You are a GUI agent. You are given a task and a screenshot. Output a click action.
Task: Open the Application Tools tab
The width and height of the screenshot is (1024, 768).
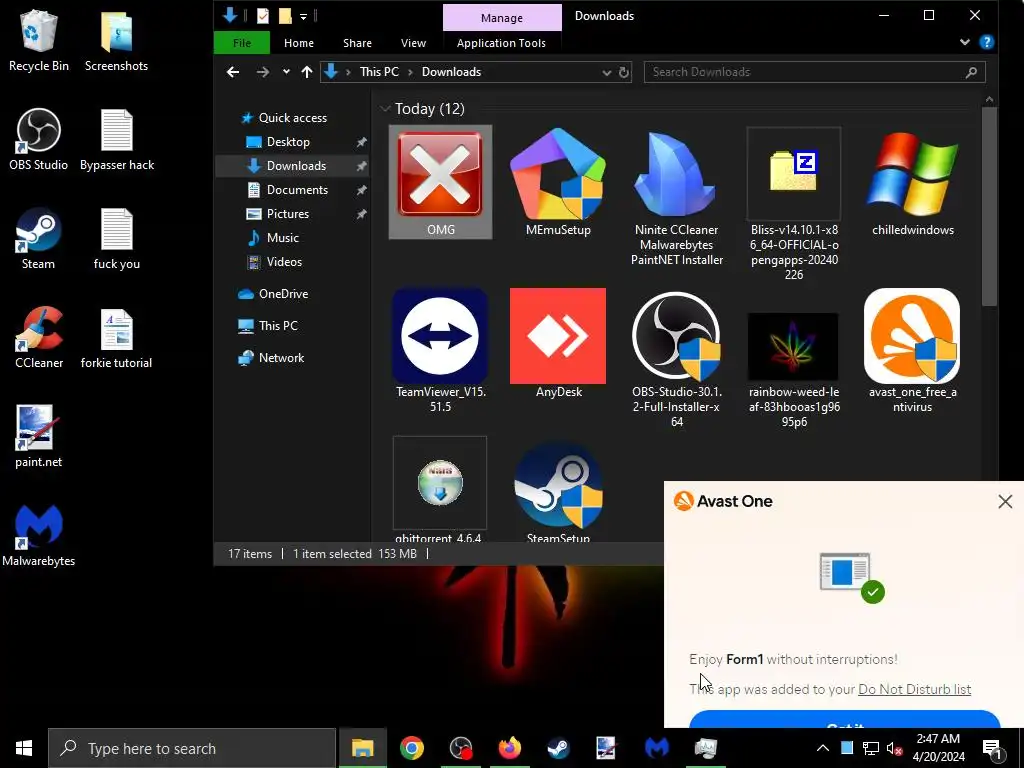pos(501,43)
